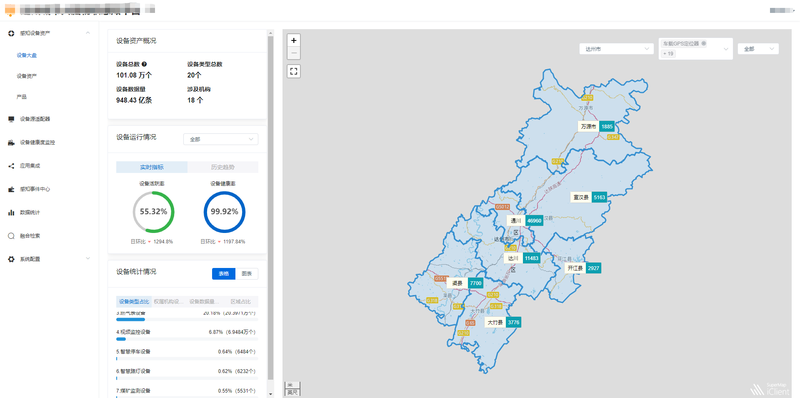Collapse the 感知设备资产 menu chevron

(x=88, y=33)
